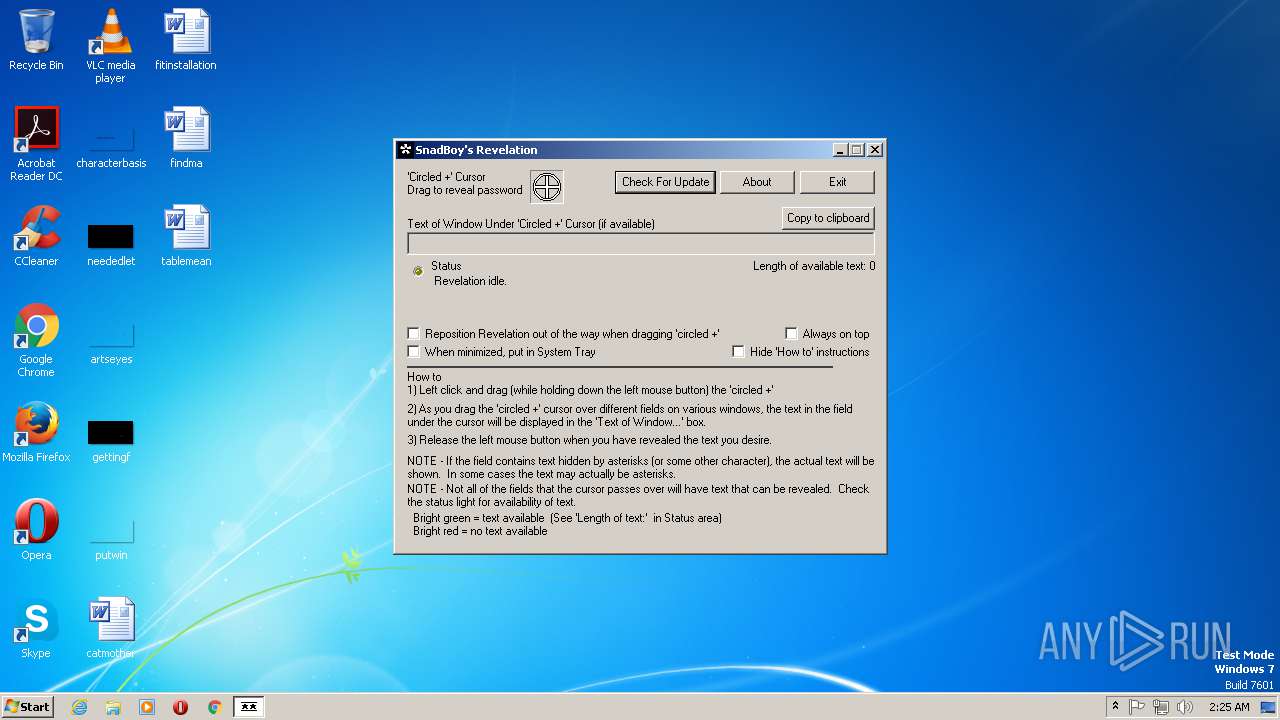The image size is (1280, 720).
Task: Select the Opera desktop shortcut
Action: 36,530
